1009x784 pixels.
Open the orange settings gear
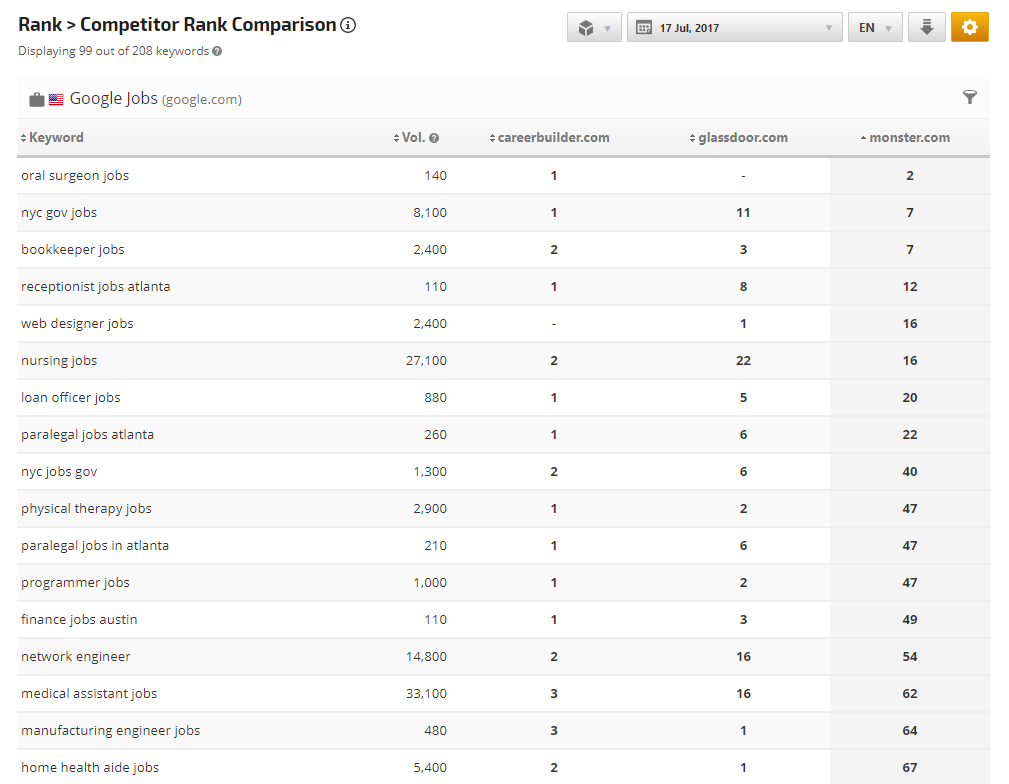[x=969, y=28]
